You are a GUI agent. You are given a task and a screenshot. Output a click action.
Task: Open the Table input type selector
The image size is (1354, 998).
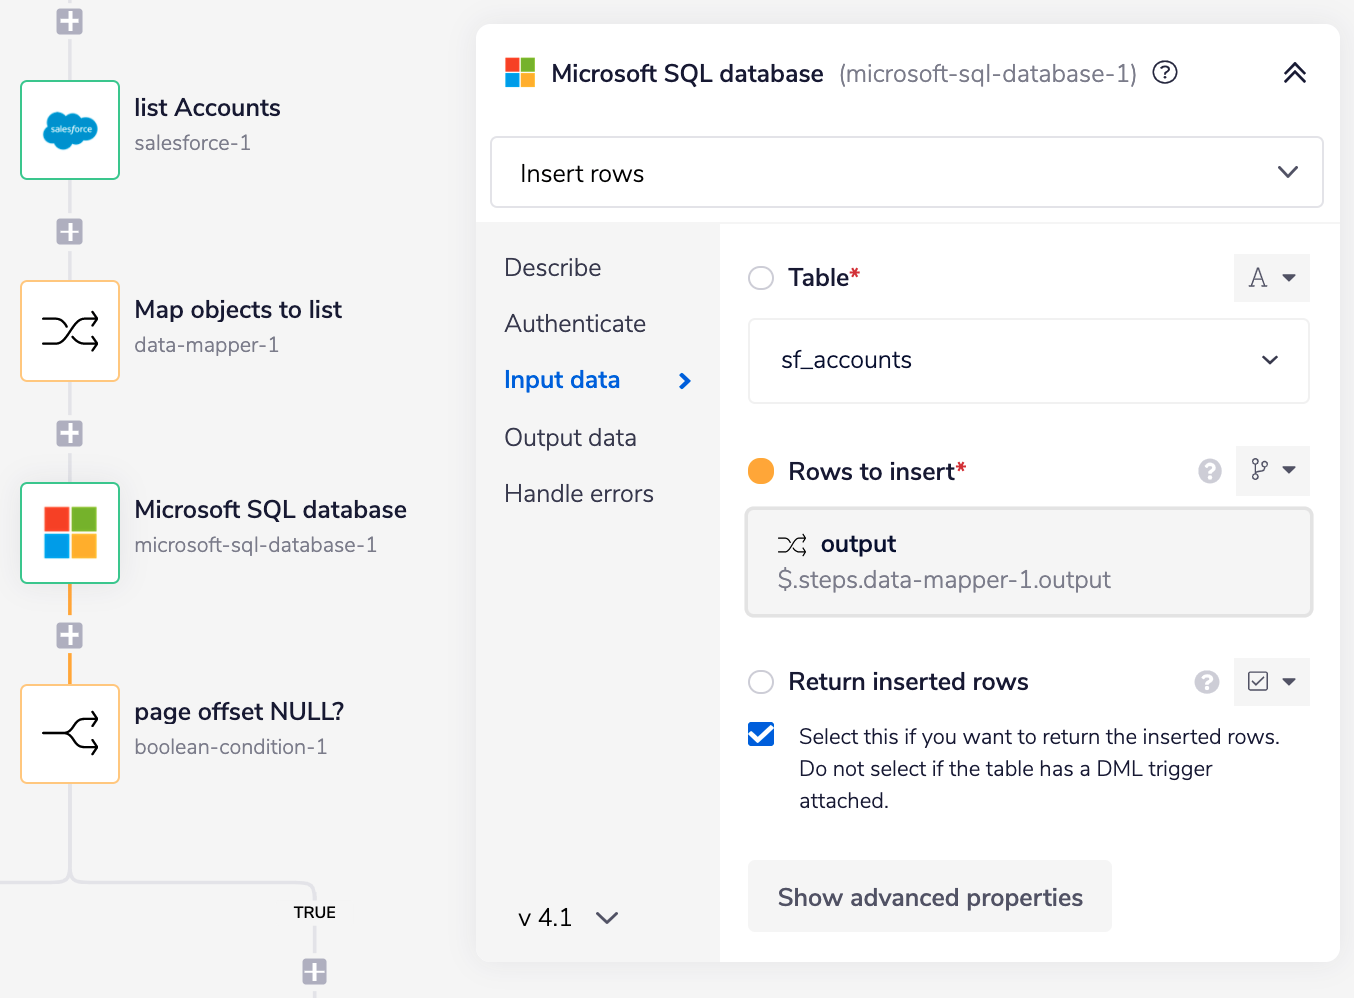pyautogui.click(x=1271, y=278)
